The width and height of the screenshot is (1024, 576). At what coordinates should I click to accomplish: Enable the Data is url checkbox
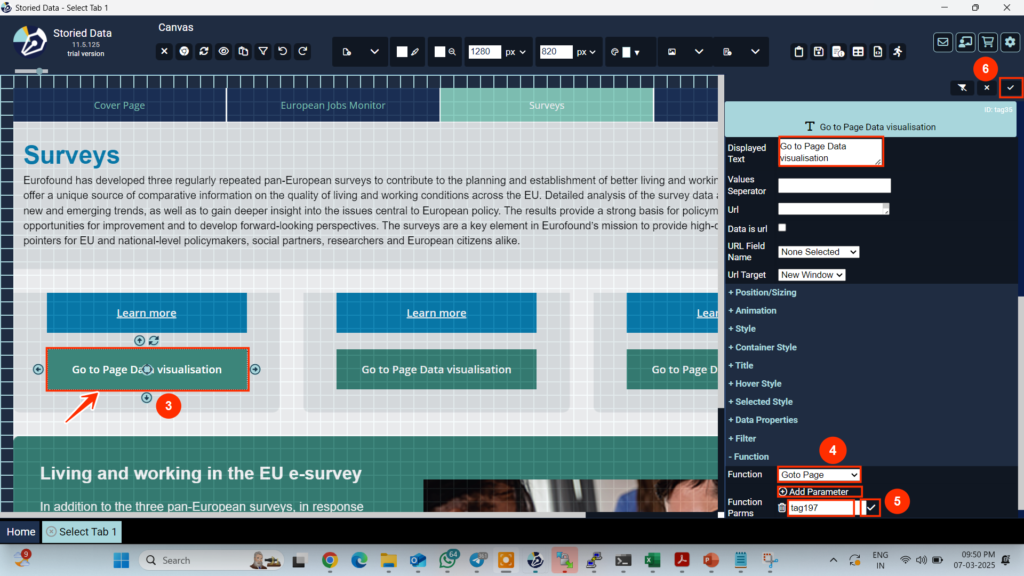point(782,228)
